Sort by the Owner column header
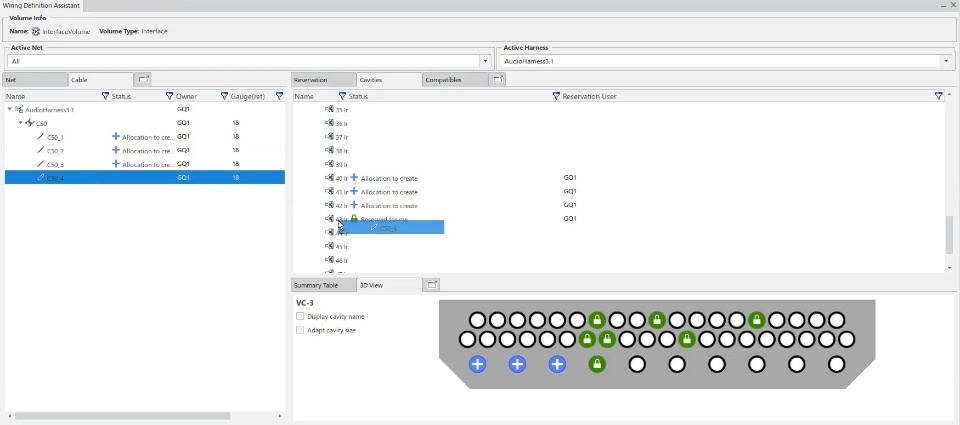This screenshot has height=425, width=960. point(186,96)
